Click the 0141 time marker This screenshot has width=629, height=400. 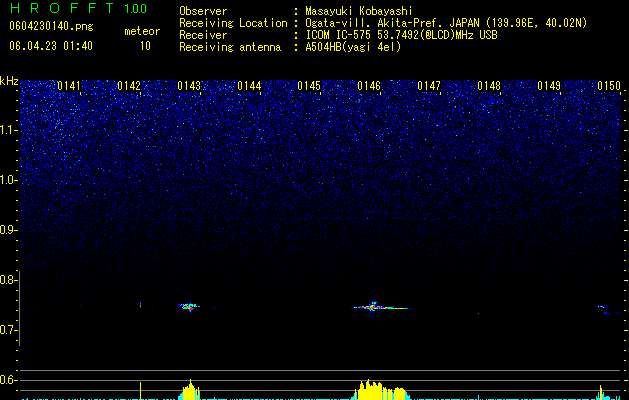(x=69, y=86)
